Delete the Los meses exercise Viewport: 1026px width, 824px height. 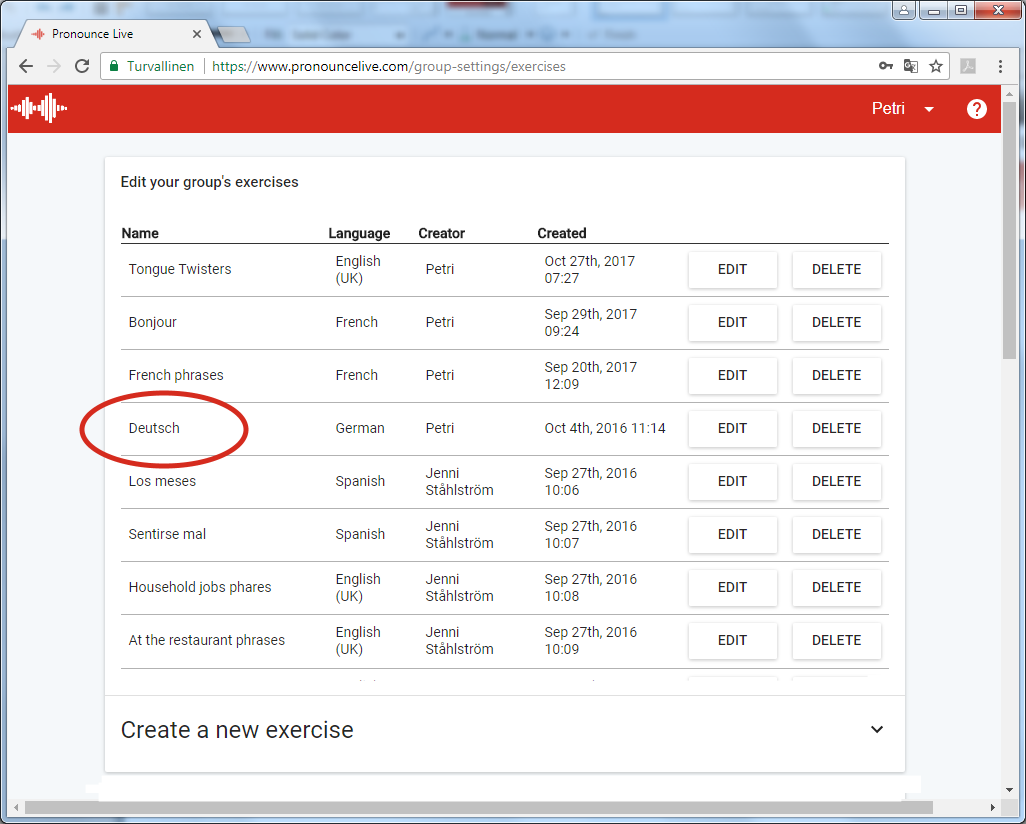[x=836, y=482]
